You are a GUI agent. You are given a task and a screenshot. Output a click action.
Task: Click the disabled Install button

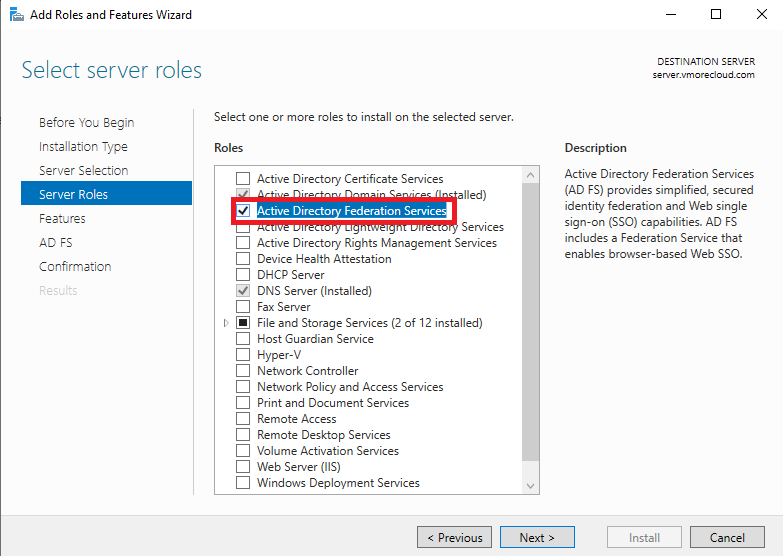click(644, 537)
